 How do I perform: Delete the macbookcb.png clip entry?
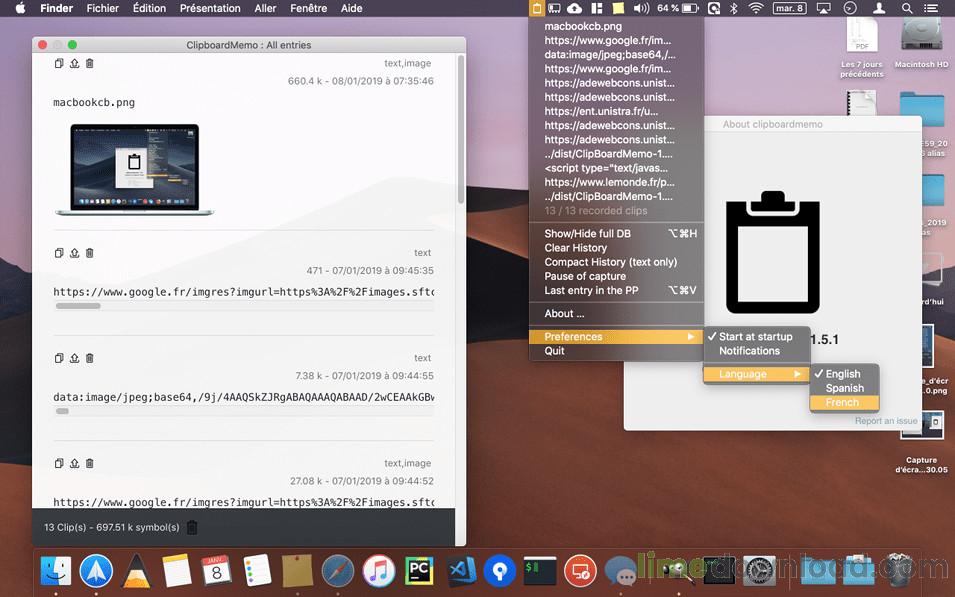[89, 63]
